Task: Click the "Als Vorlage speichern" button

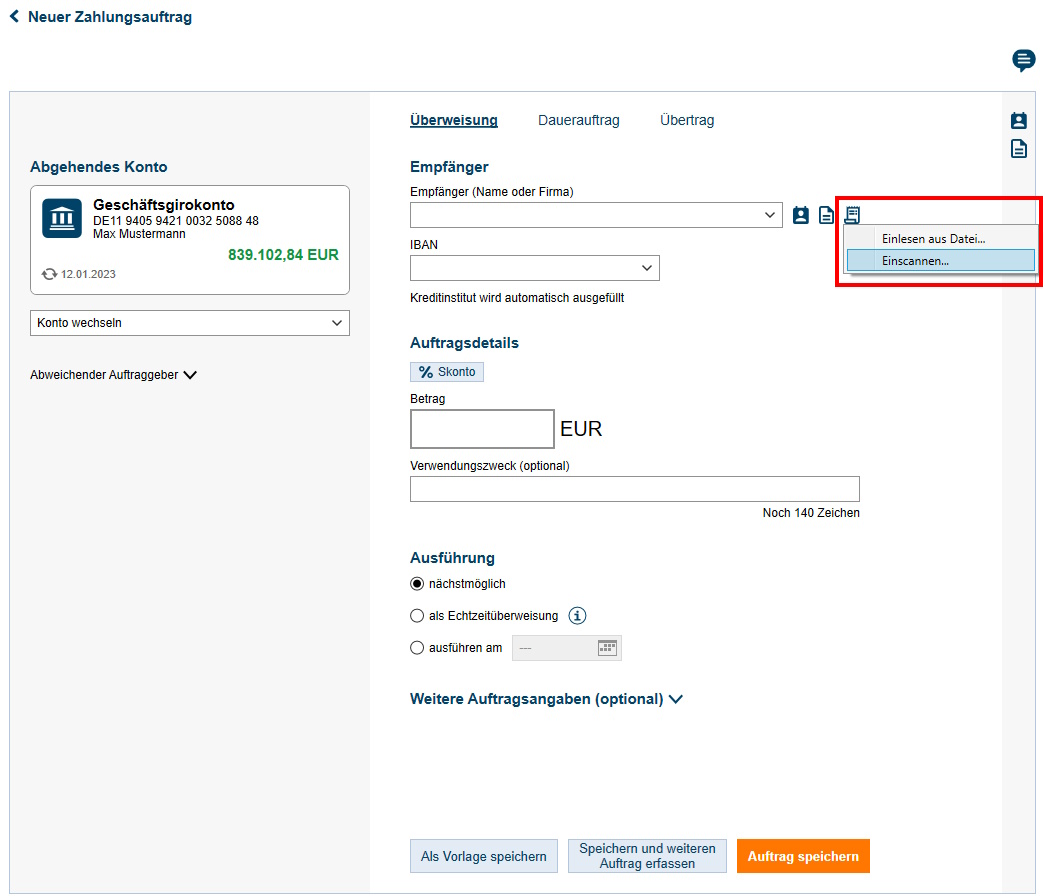Action: pyautogui.click(x=484, y=856)
